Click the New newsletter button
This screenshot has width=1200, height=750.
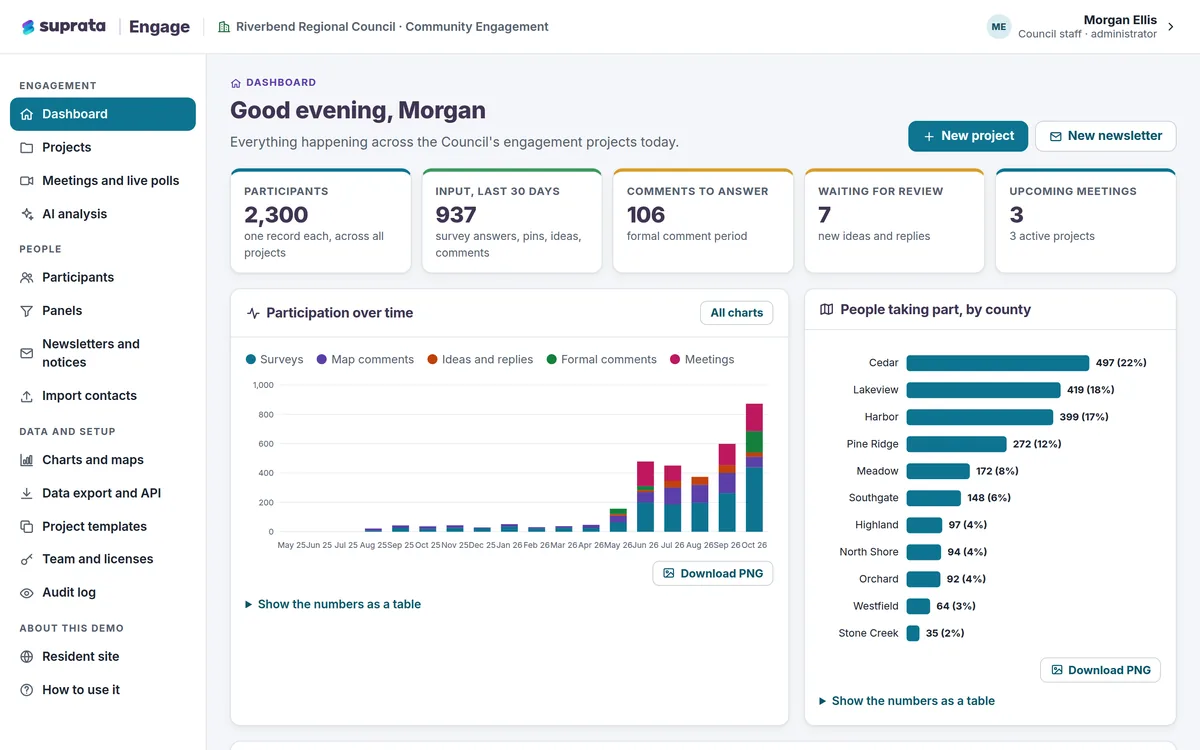[x=1105, y=136]
